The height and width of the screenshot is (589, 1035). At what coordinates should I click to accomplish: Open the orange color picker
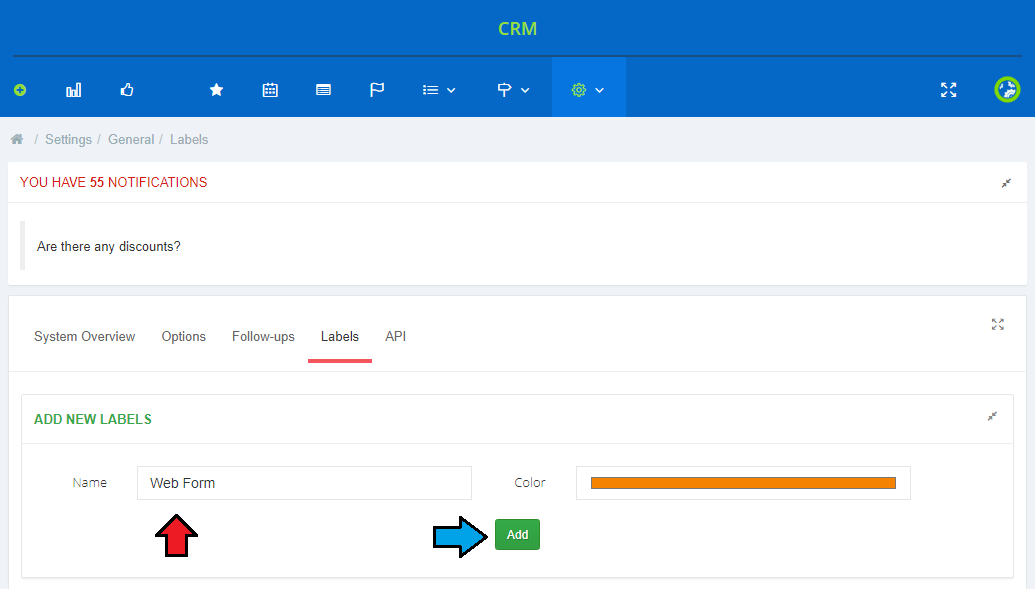(743, 483)
